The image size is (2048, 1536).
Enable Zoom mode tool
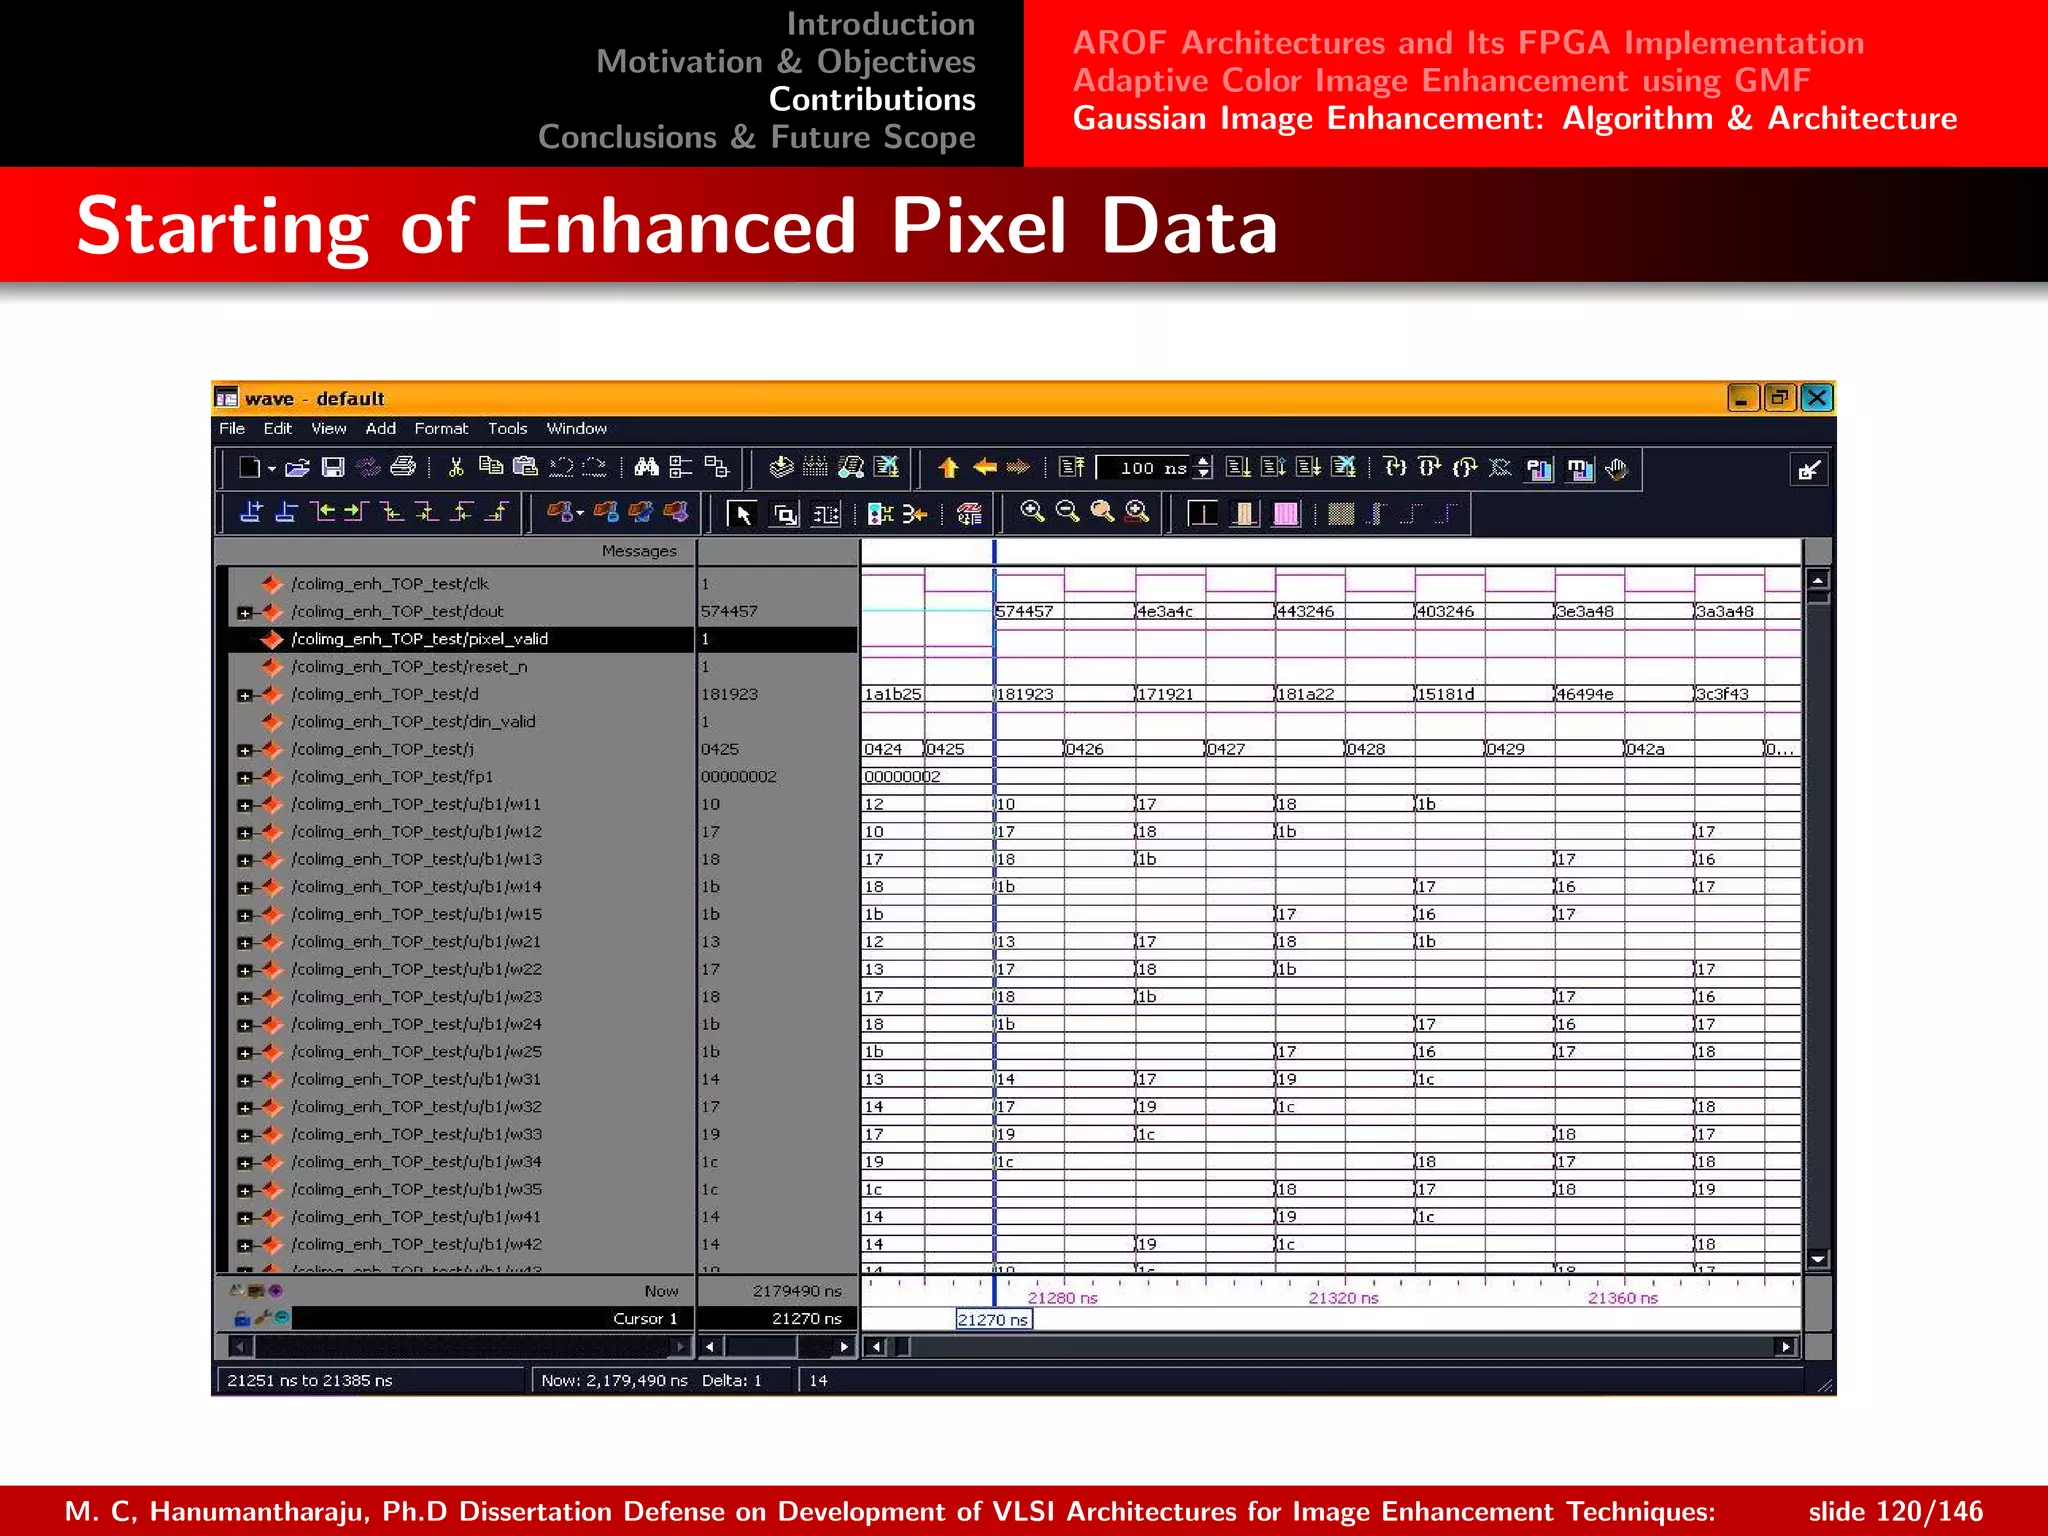[785, 514]
